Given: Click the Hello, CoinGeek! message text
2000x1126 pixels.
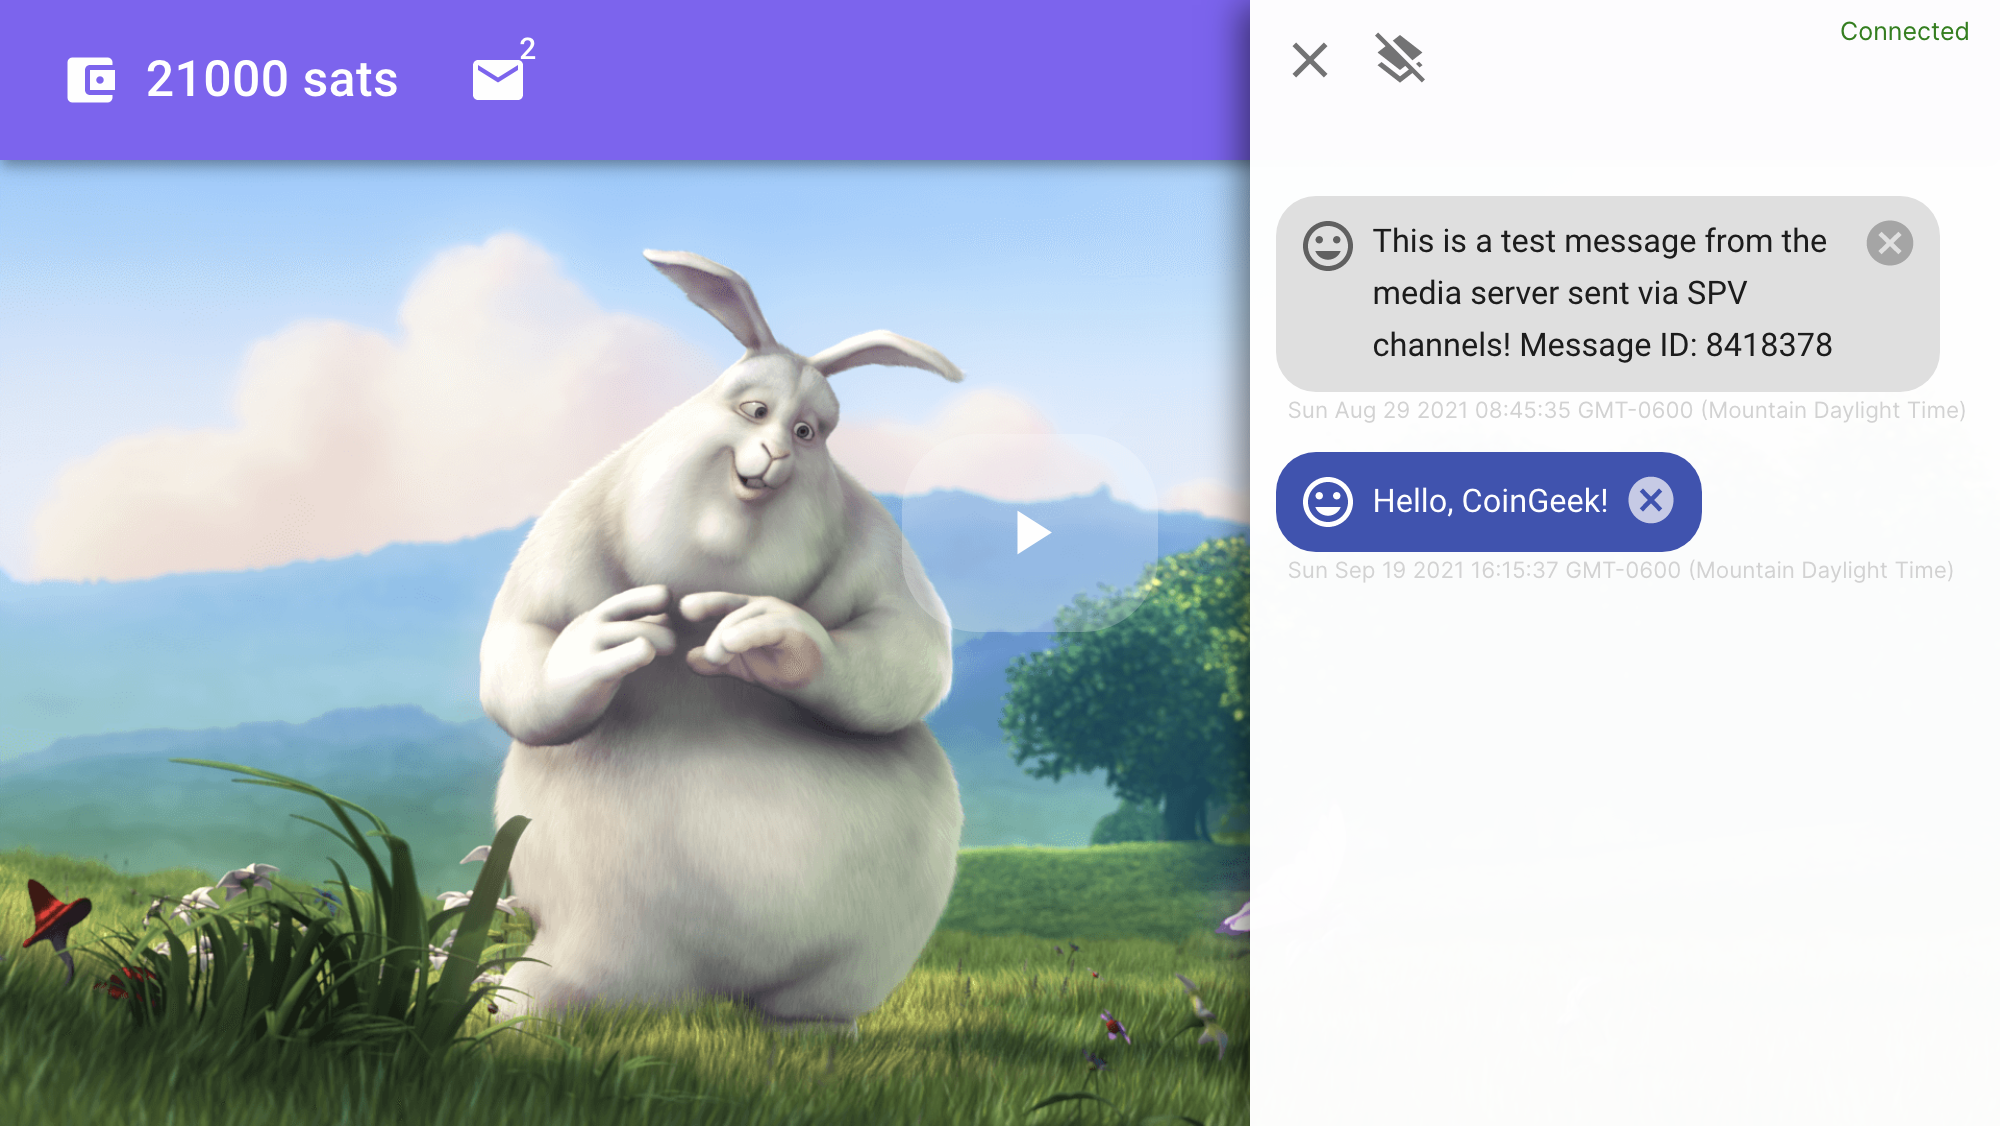Looking at the screenshot, I should [1490, 501].
